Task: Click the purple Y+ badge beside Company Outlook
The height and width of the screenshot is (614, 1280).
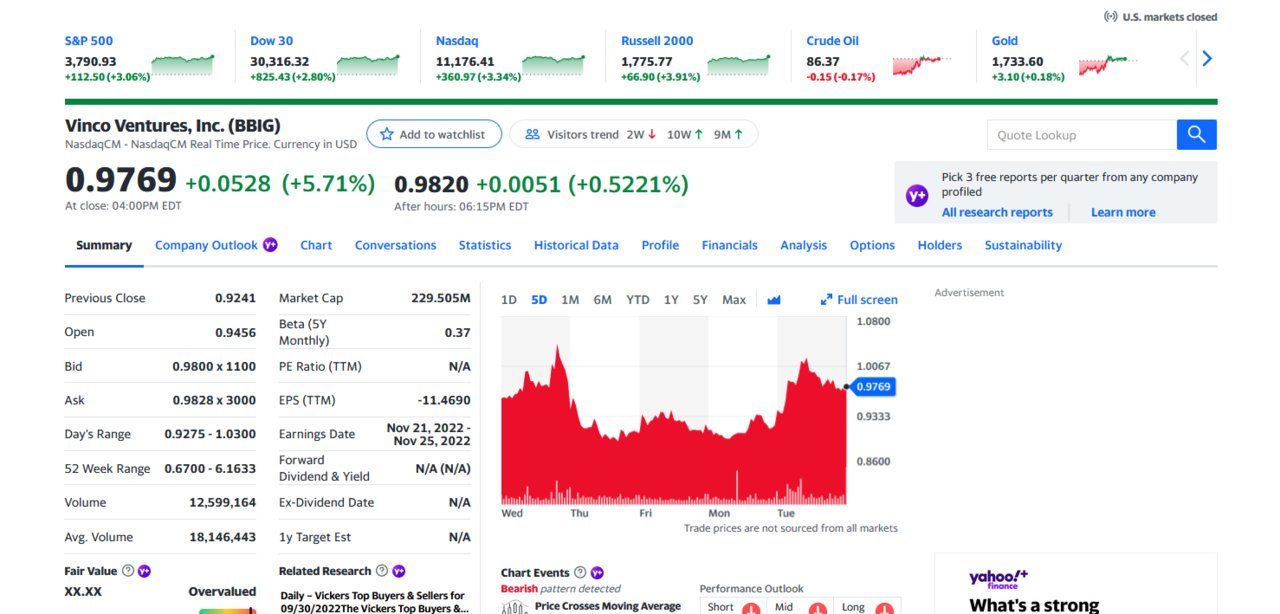Action: tap(270, 245)
